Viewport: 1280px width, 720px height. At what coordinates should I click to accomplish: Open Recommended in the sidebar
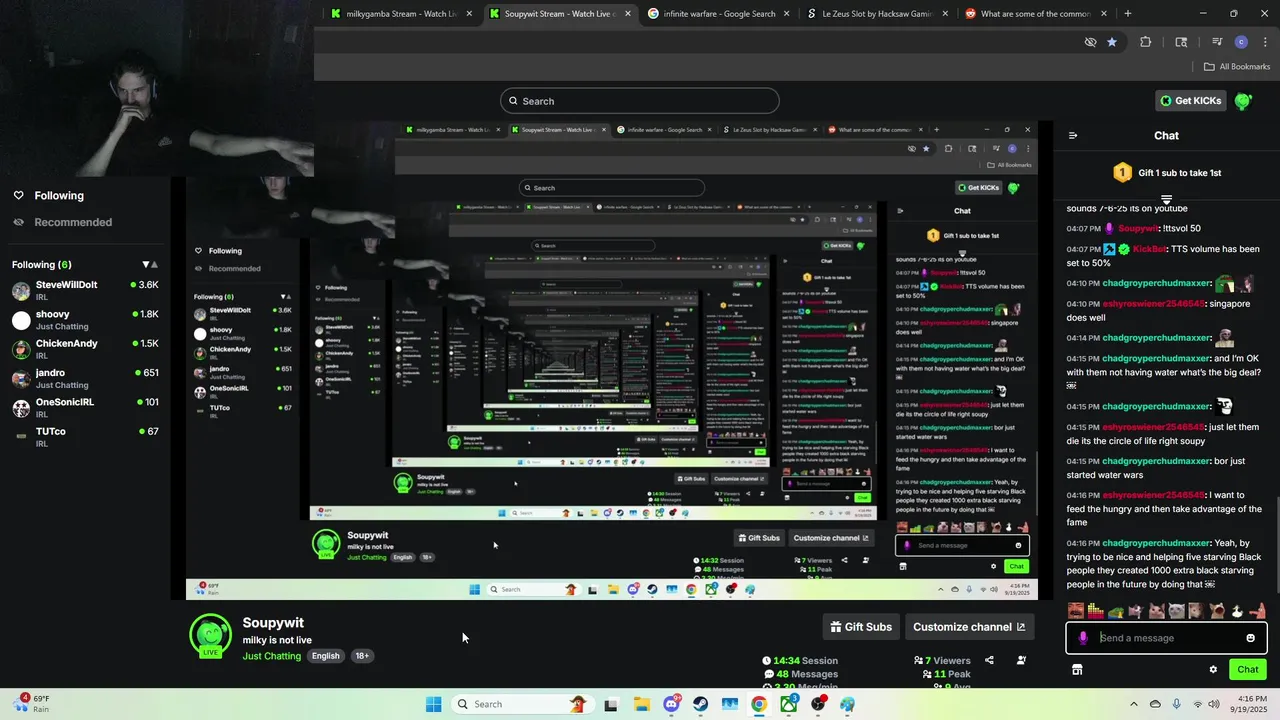[x=63, y=222]
